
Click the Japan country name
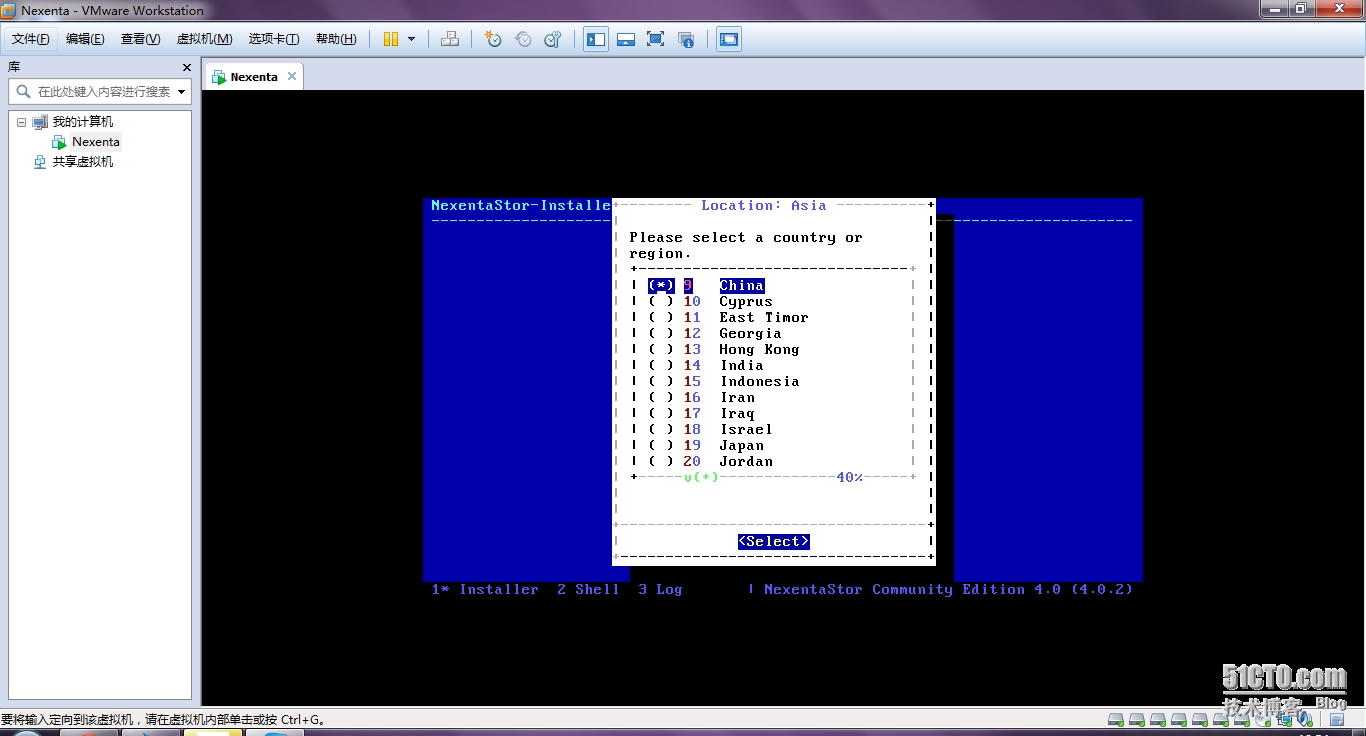pyautogui.click(x=742, y=446)
